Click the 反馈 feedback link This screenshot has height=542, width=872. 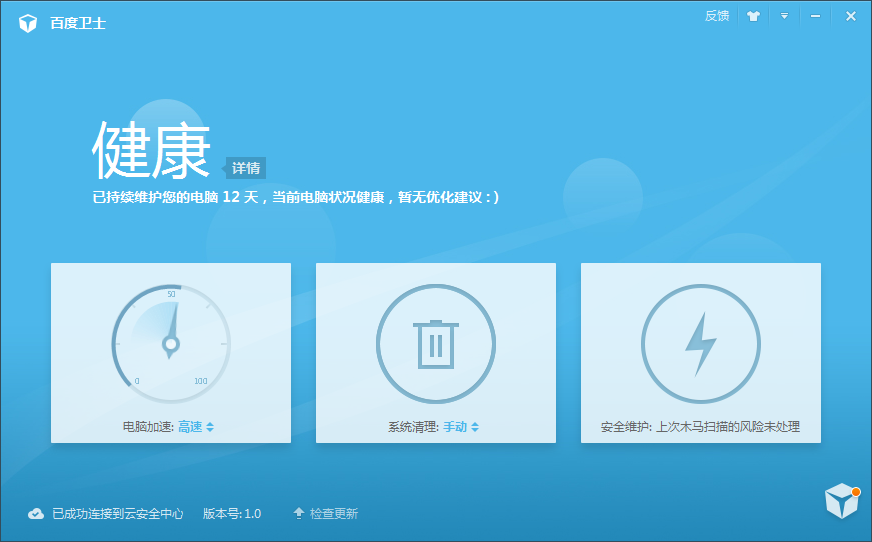(717, 16)
